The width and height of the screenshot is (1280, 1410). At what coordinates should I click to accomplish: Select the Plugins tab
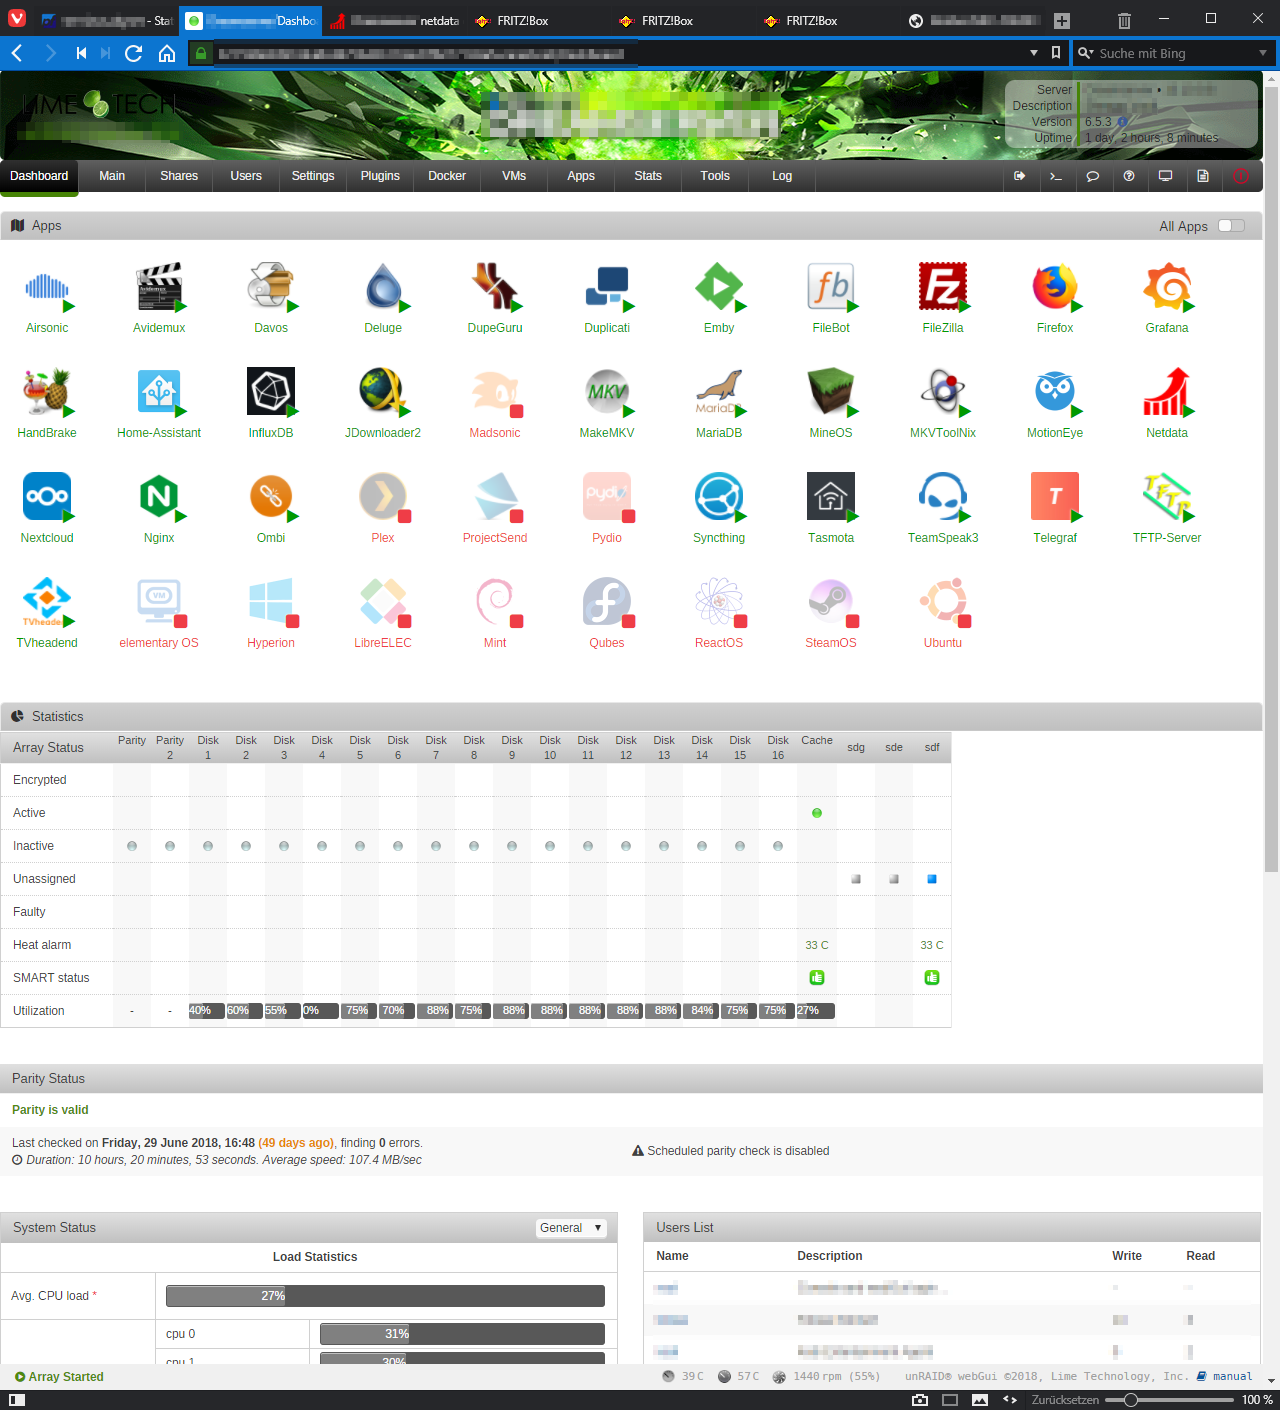(380, 176)
